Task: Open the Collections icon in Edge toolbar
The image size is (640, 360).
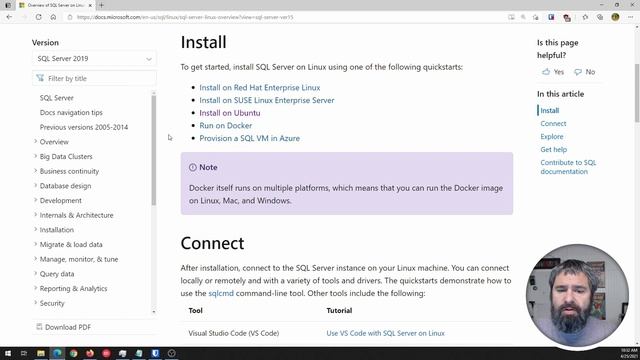Action: pos(600,17)
